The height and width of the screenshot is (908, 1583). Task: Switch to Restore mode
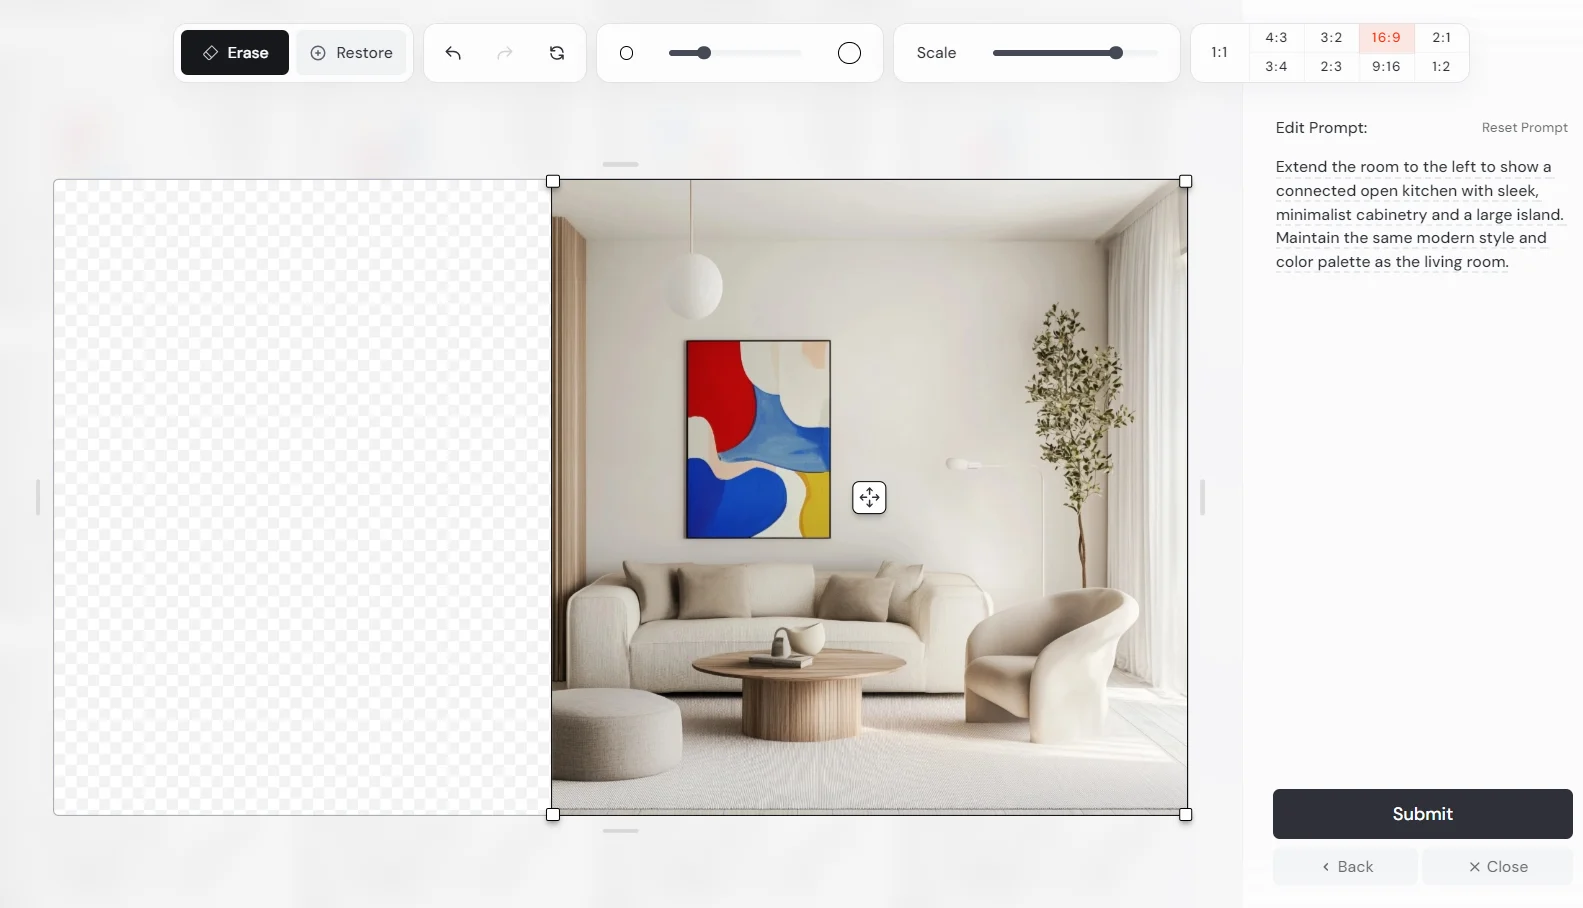pyautogui.click(x=351, y=53)
